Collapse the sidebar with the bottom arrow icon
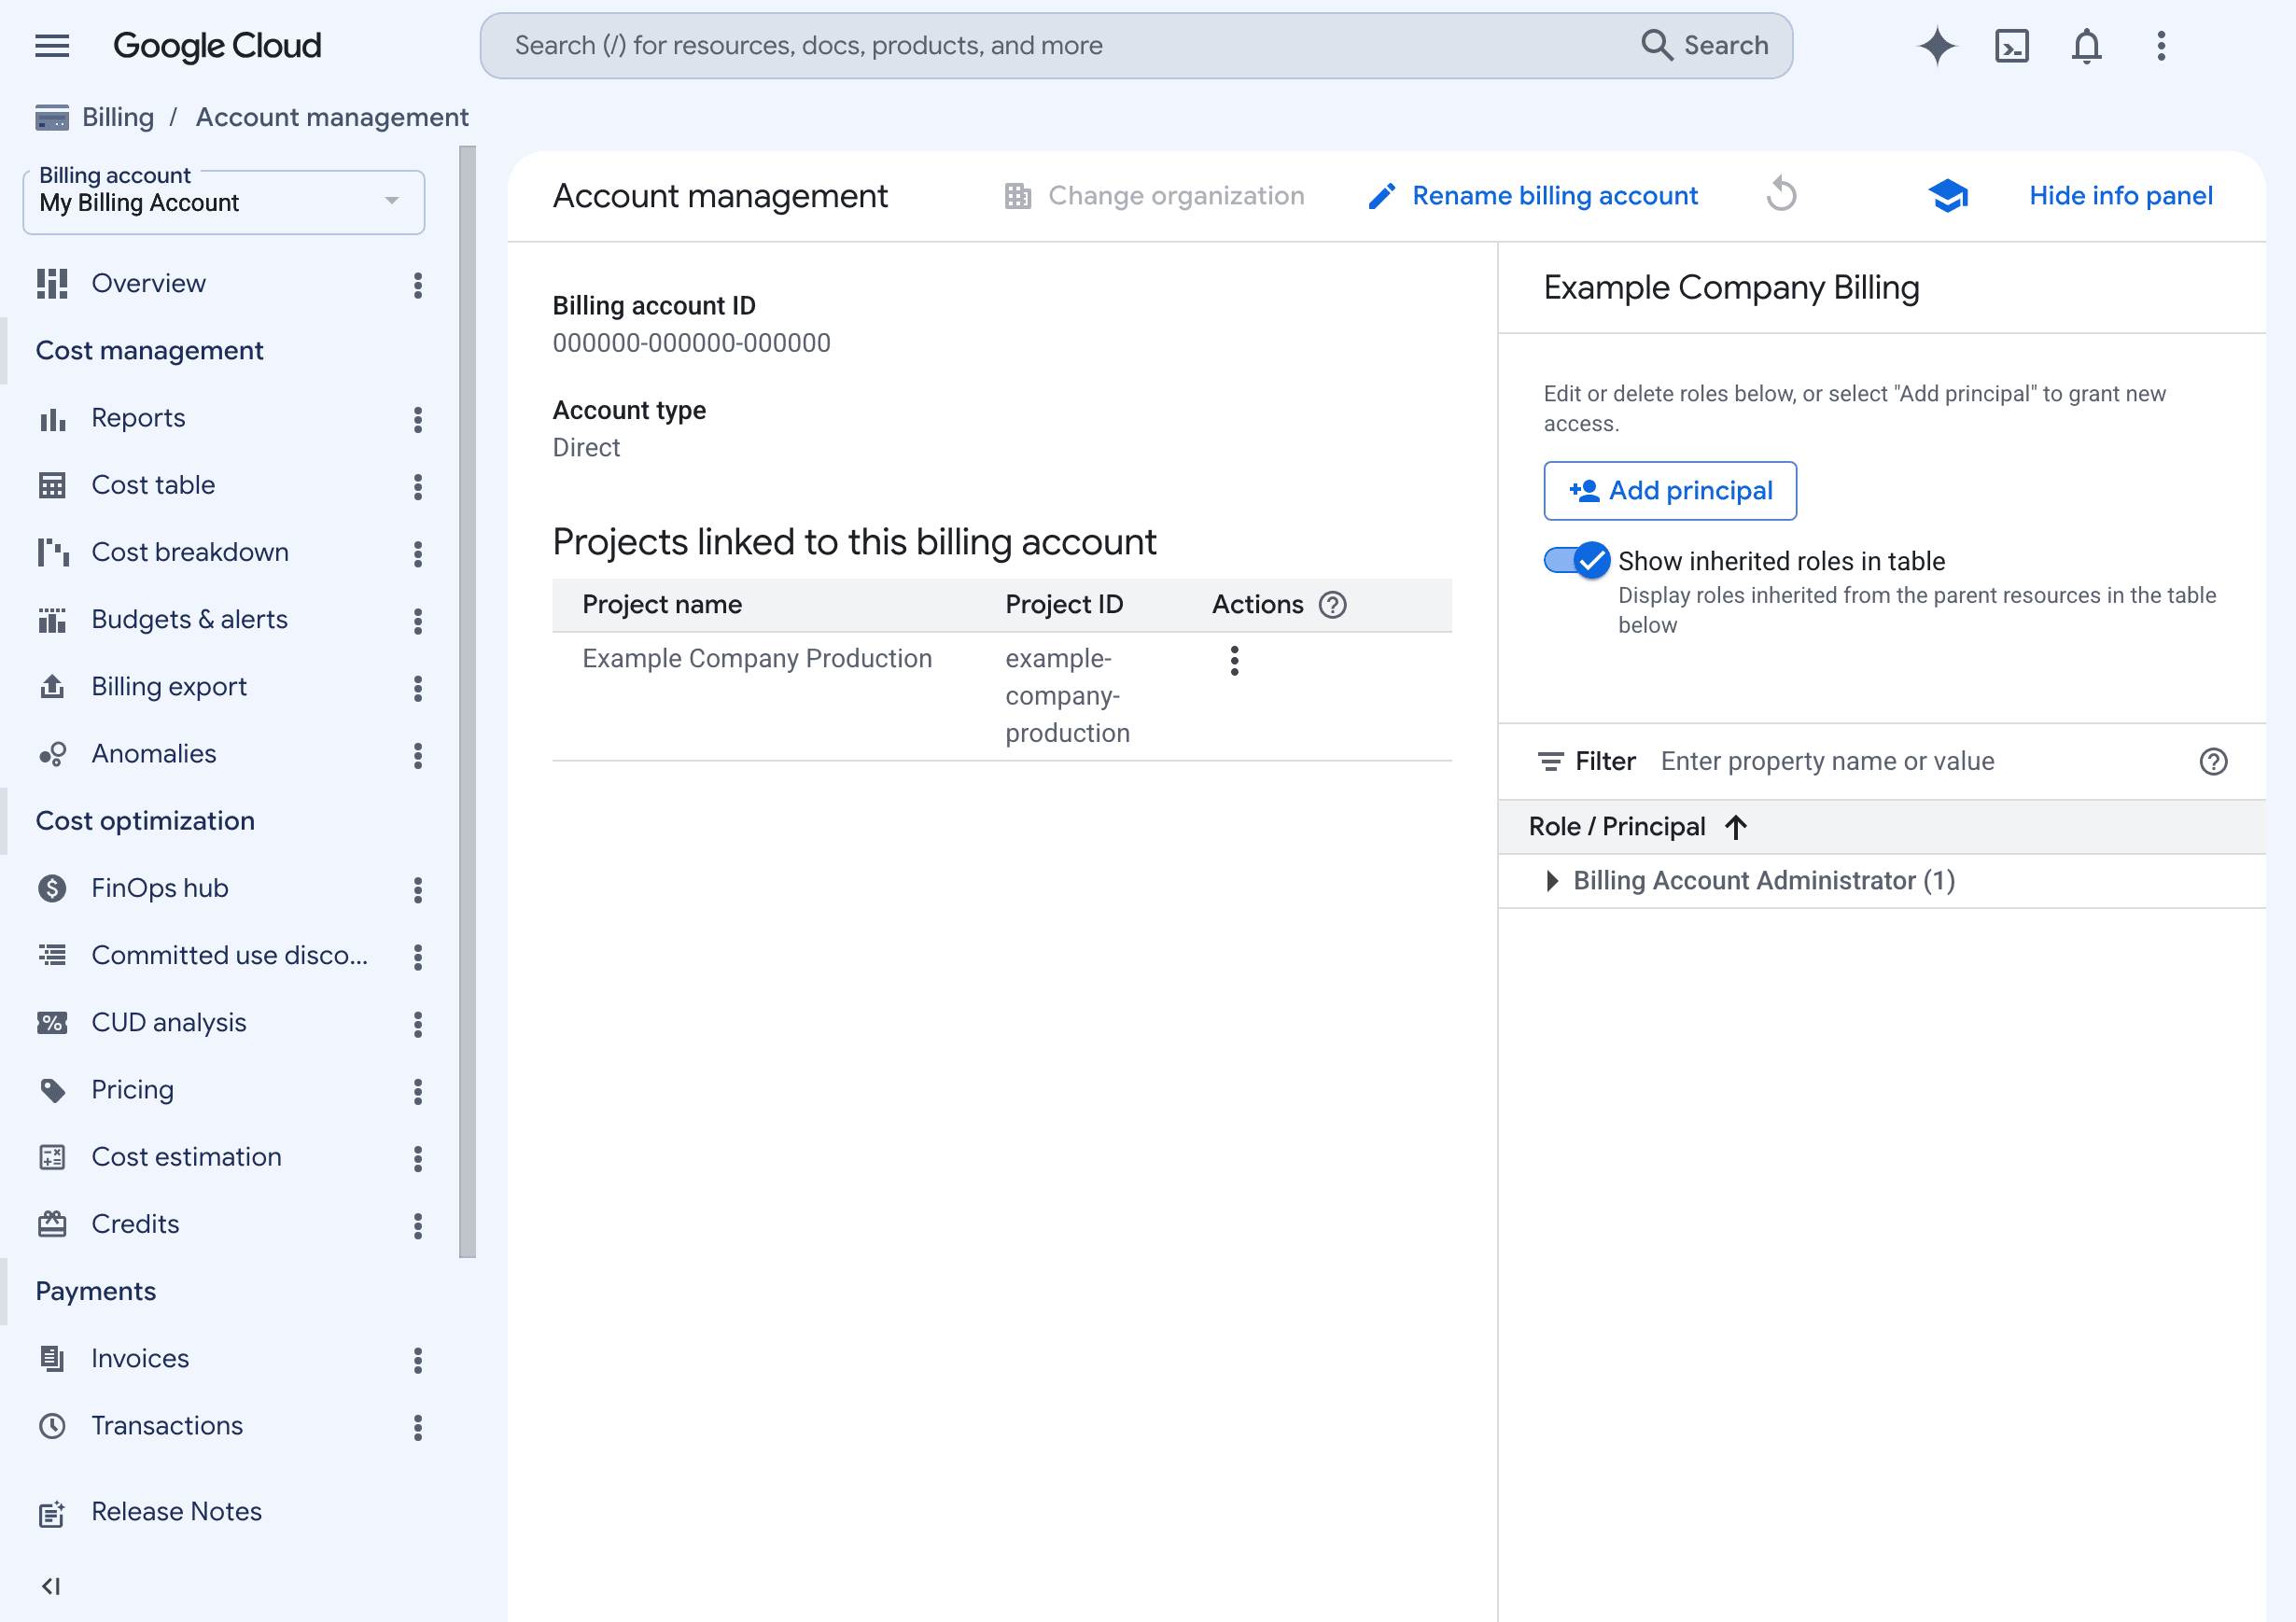The image size is (2296, 1622). 52,1586
